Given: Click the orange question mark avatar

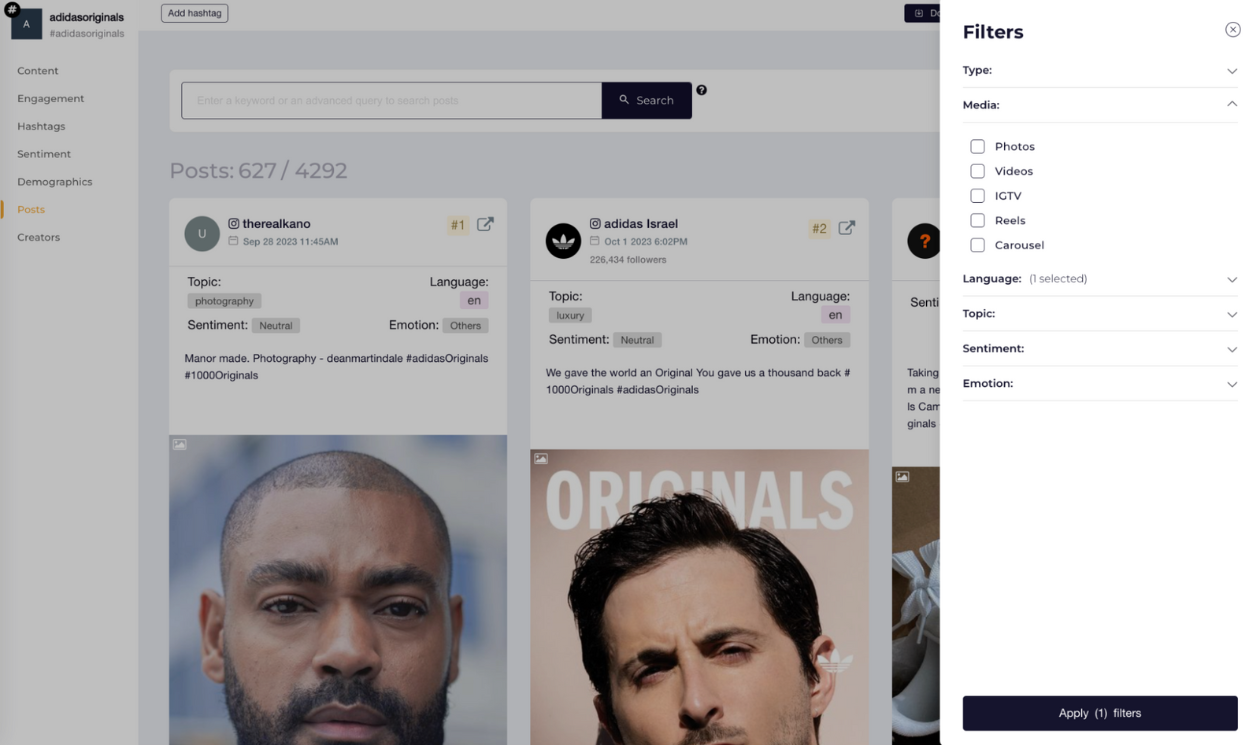Looking at the screenshot, I should (924, 241).
